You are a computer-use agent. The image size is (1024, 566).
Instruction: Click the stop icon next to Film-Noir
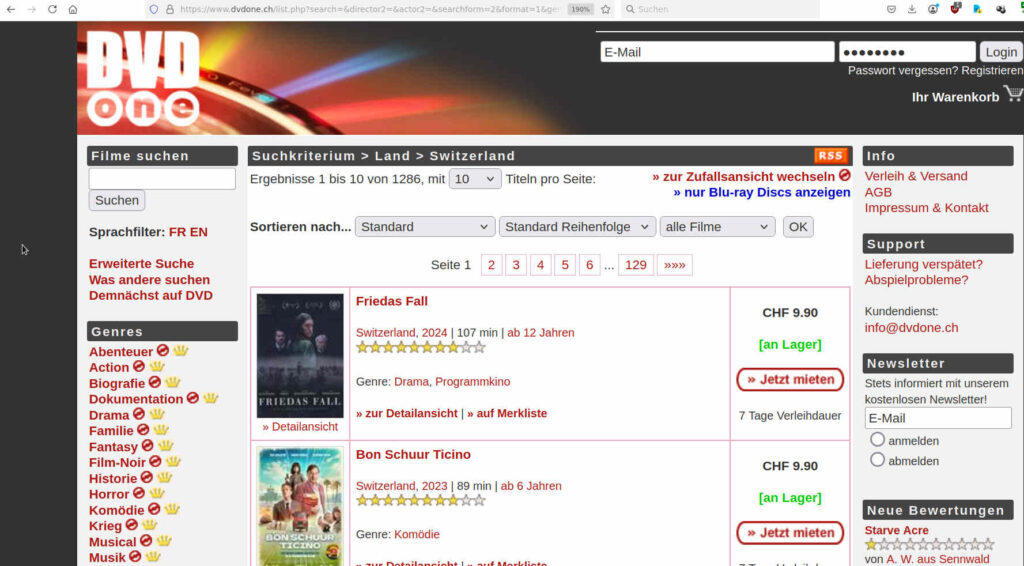155,462
